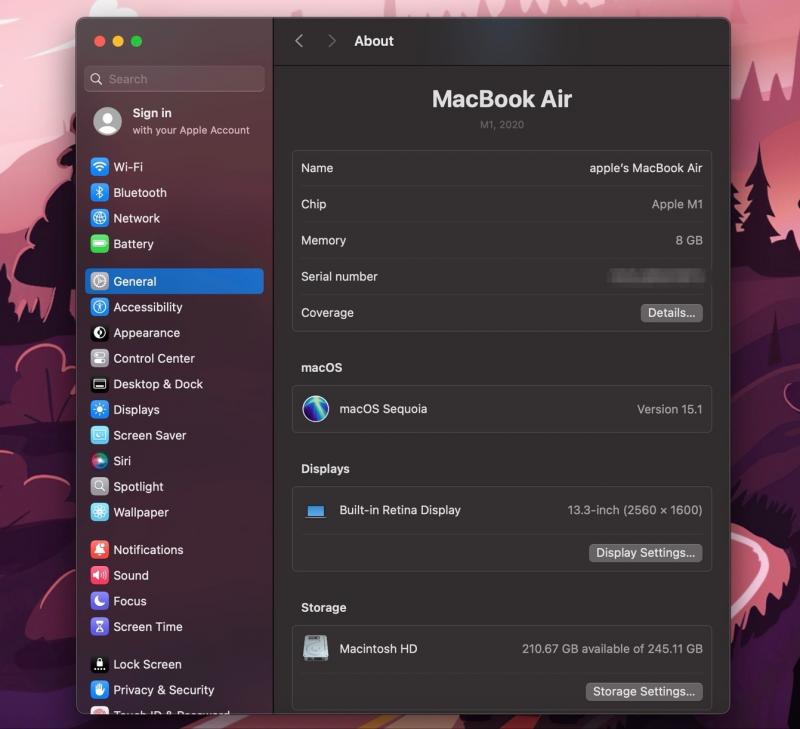The height and width of the screenshot is (729, 800).
Task: Click the Appearance icon
Action: (x=99, y=333)
